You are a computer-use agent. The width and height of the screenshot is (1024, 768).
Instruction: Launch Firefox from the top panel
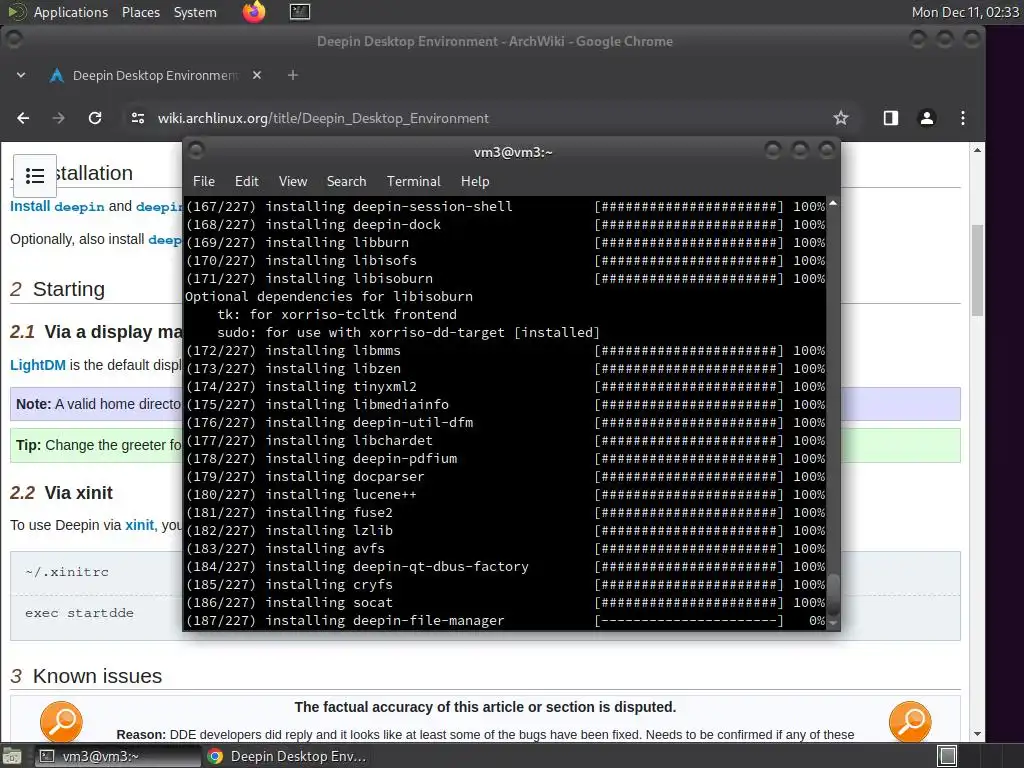click(x=254, y=12)
